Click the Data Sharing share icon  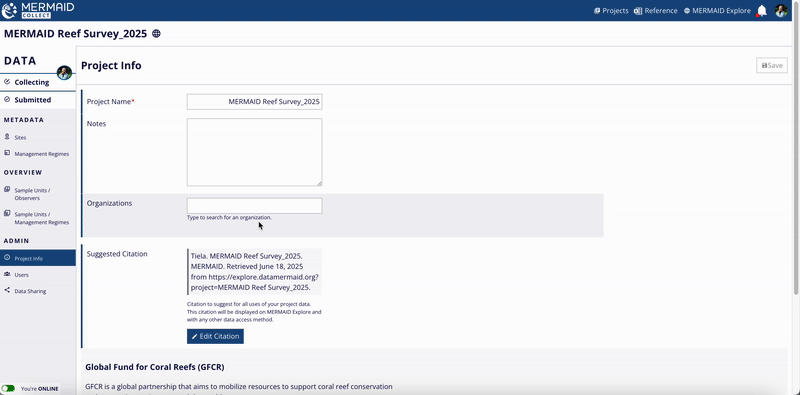pos(7,290)
